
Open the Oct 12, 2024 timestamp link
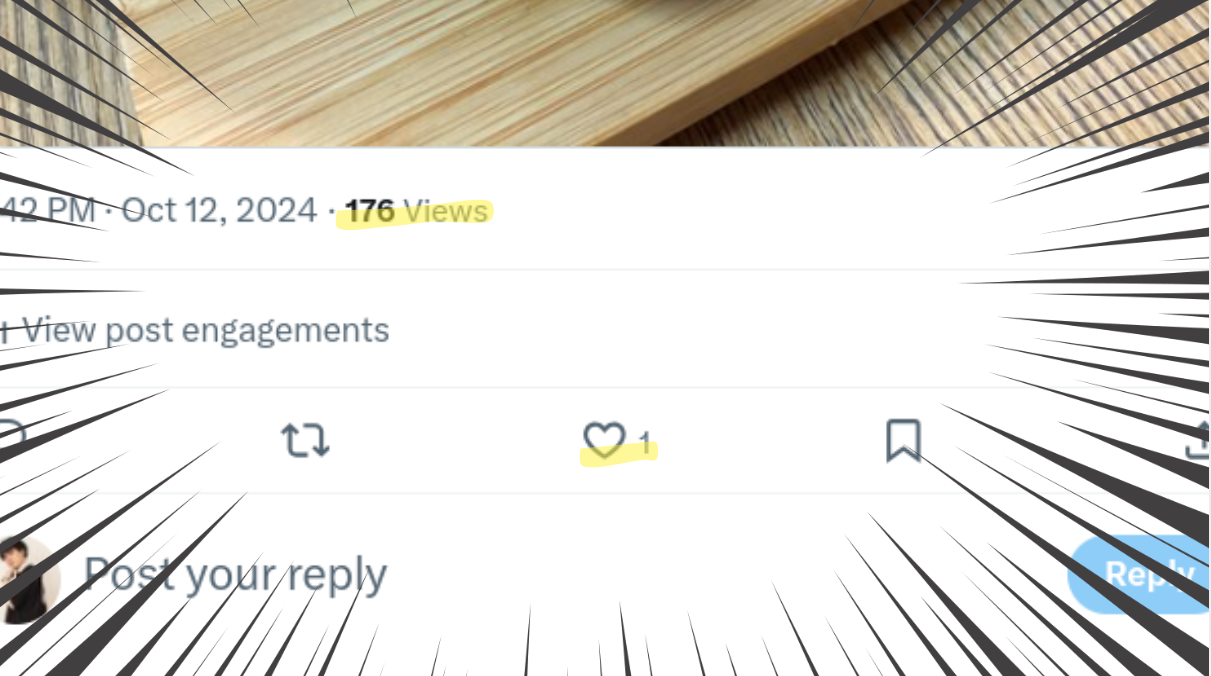click(x=219, y=211)
